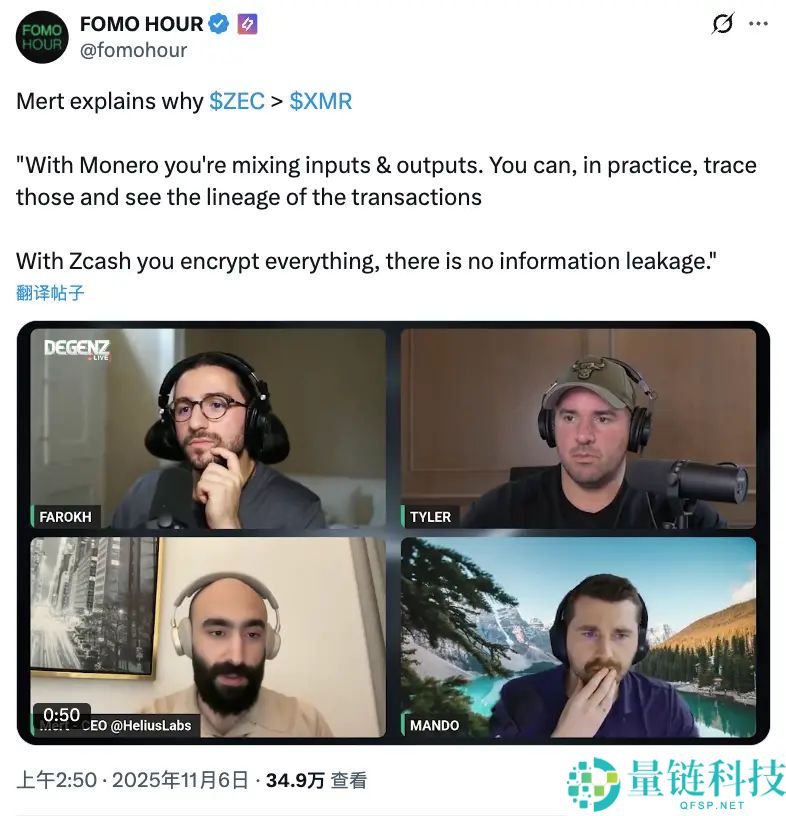
Task: Click the FOMO HOUR display name
Action: point(141,24)
